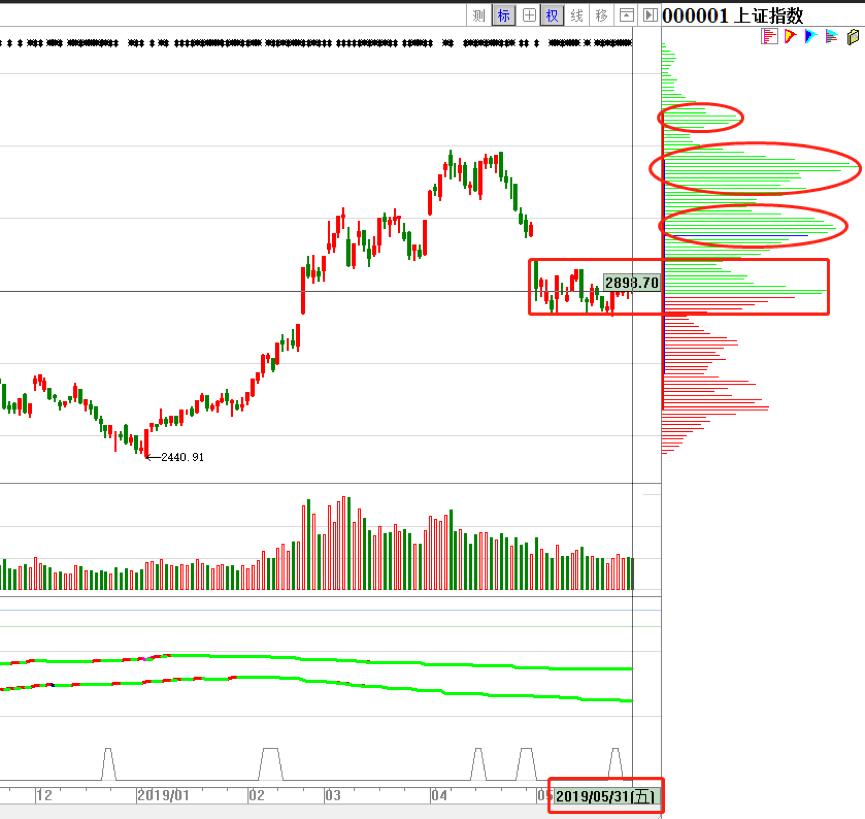Select the red-yellow flame chip icon

(790, 37)
